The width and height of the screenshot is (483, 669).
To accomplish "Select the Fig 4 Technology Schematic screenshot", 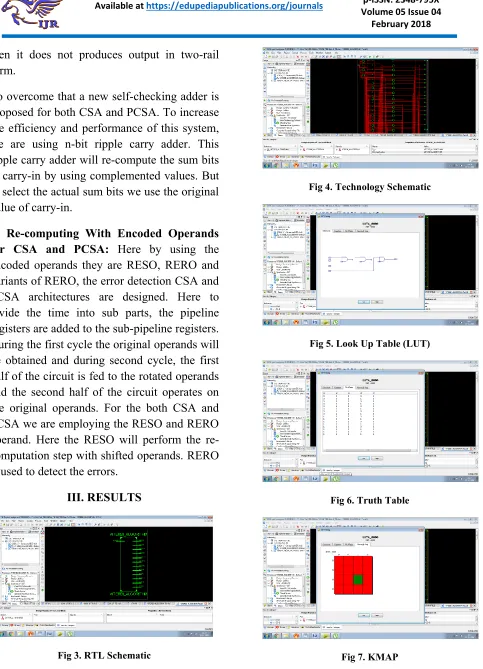I will (x=370, y=108).
